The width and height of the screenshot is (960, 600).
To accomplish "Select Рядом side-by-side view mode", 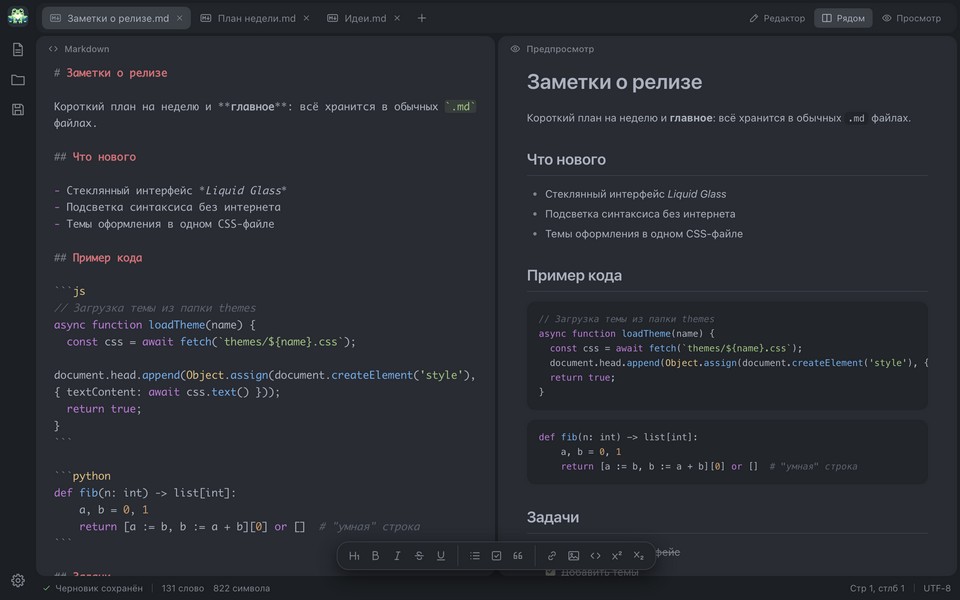I will [x=843, y=18].
